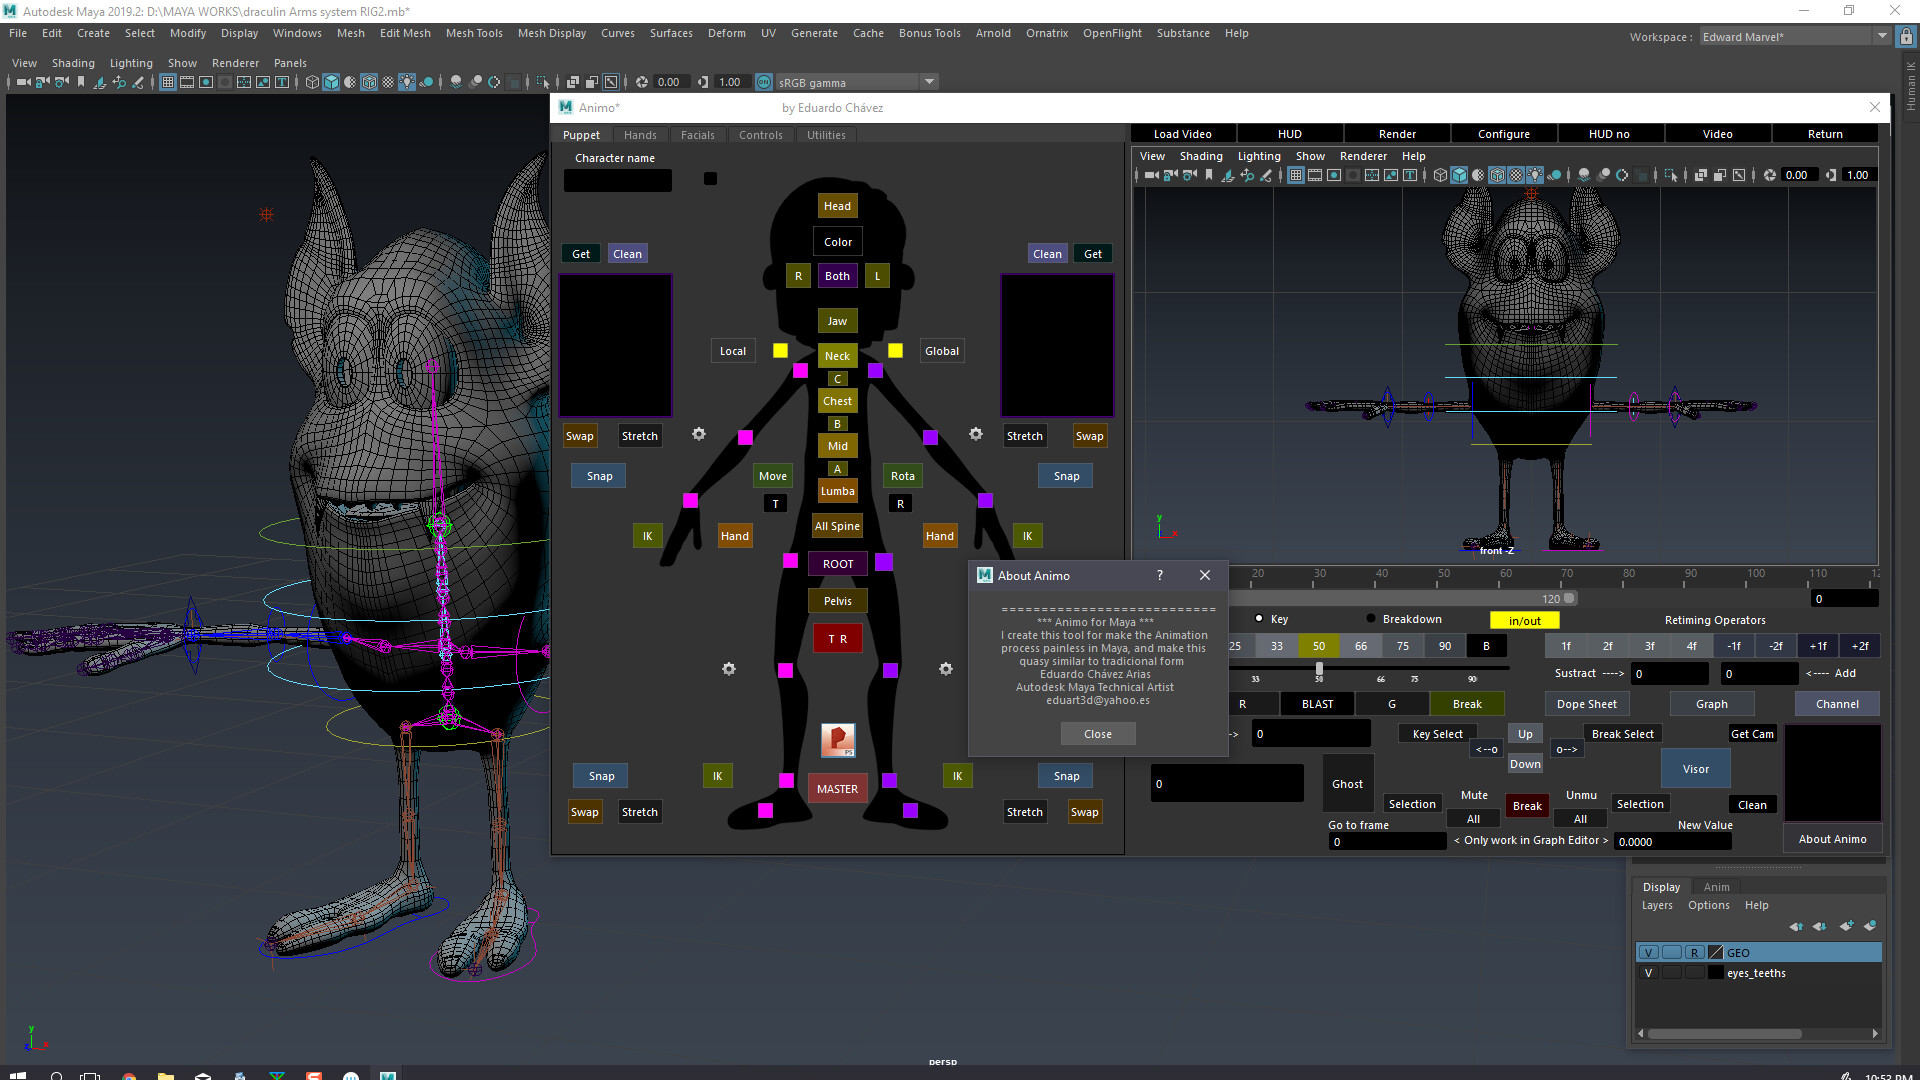Toggle smooth shade cube in Animo viewport toolbar

(x=1459, y=175)
